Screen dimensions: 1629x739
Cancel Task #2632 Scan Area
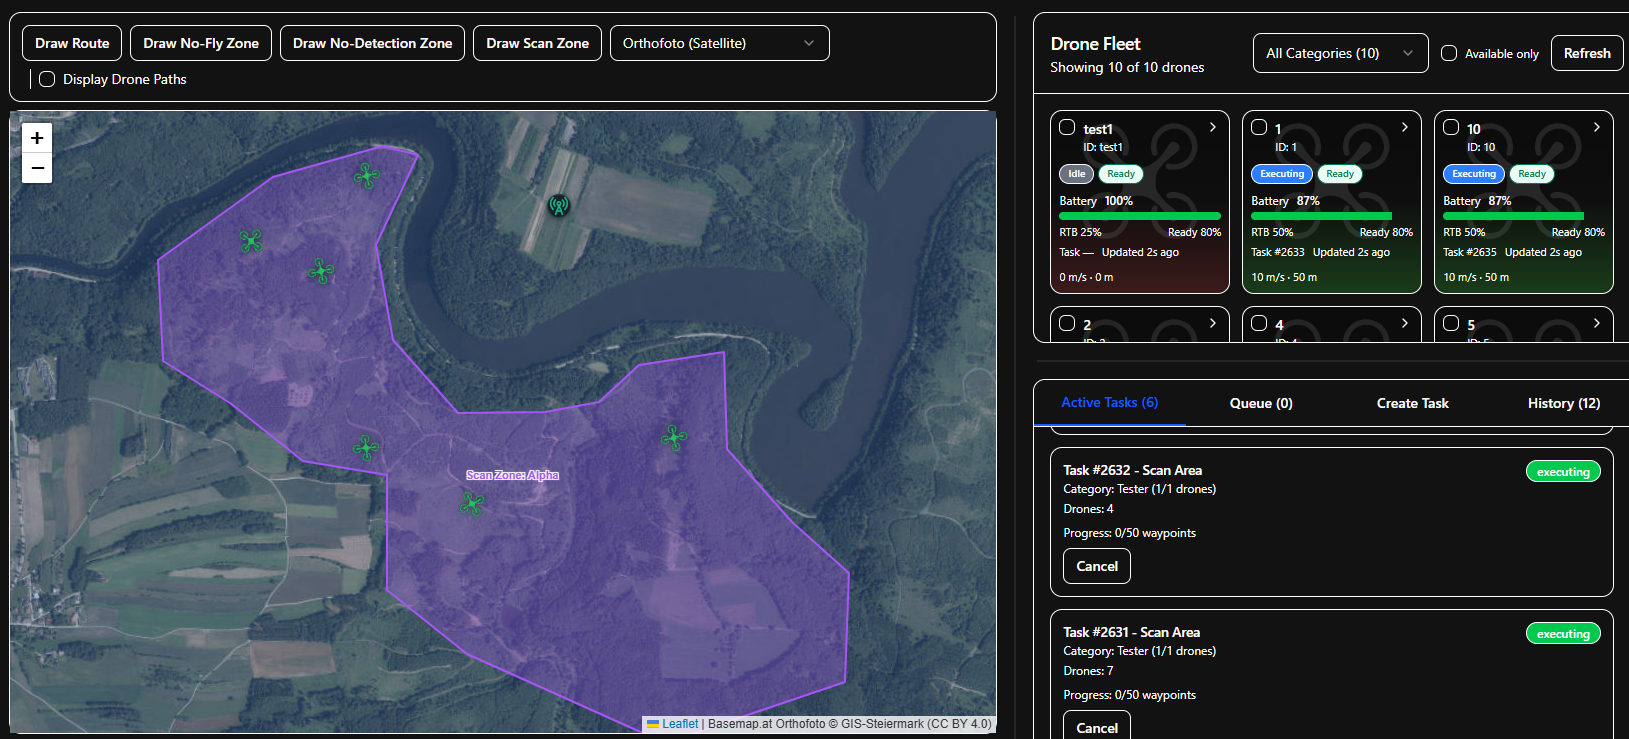pyautogui.click(x=1096, y=566)
